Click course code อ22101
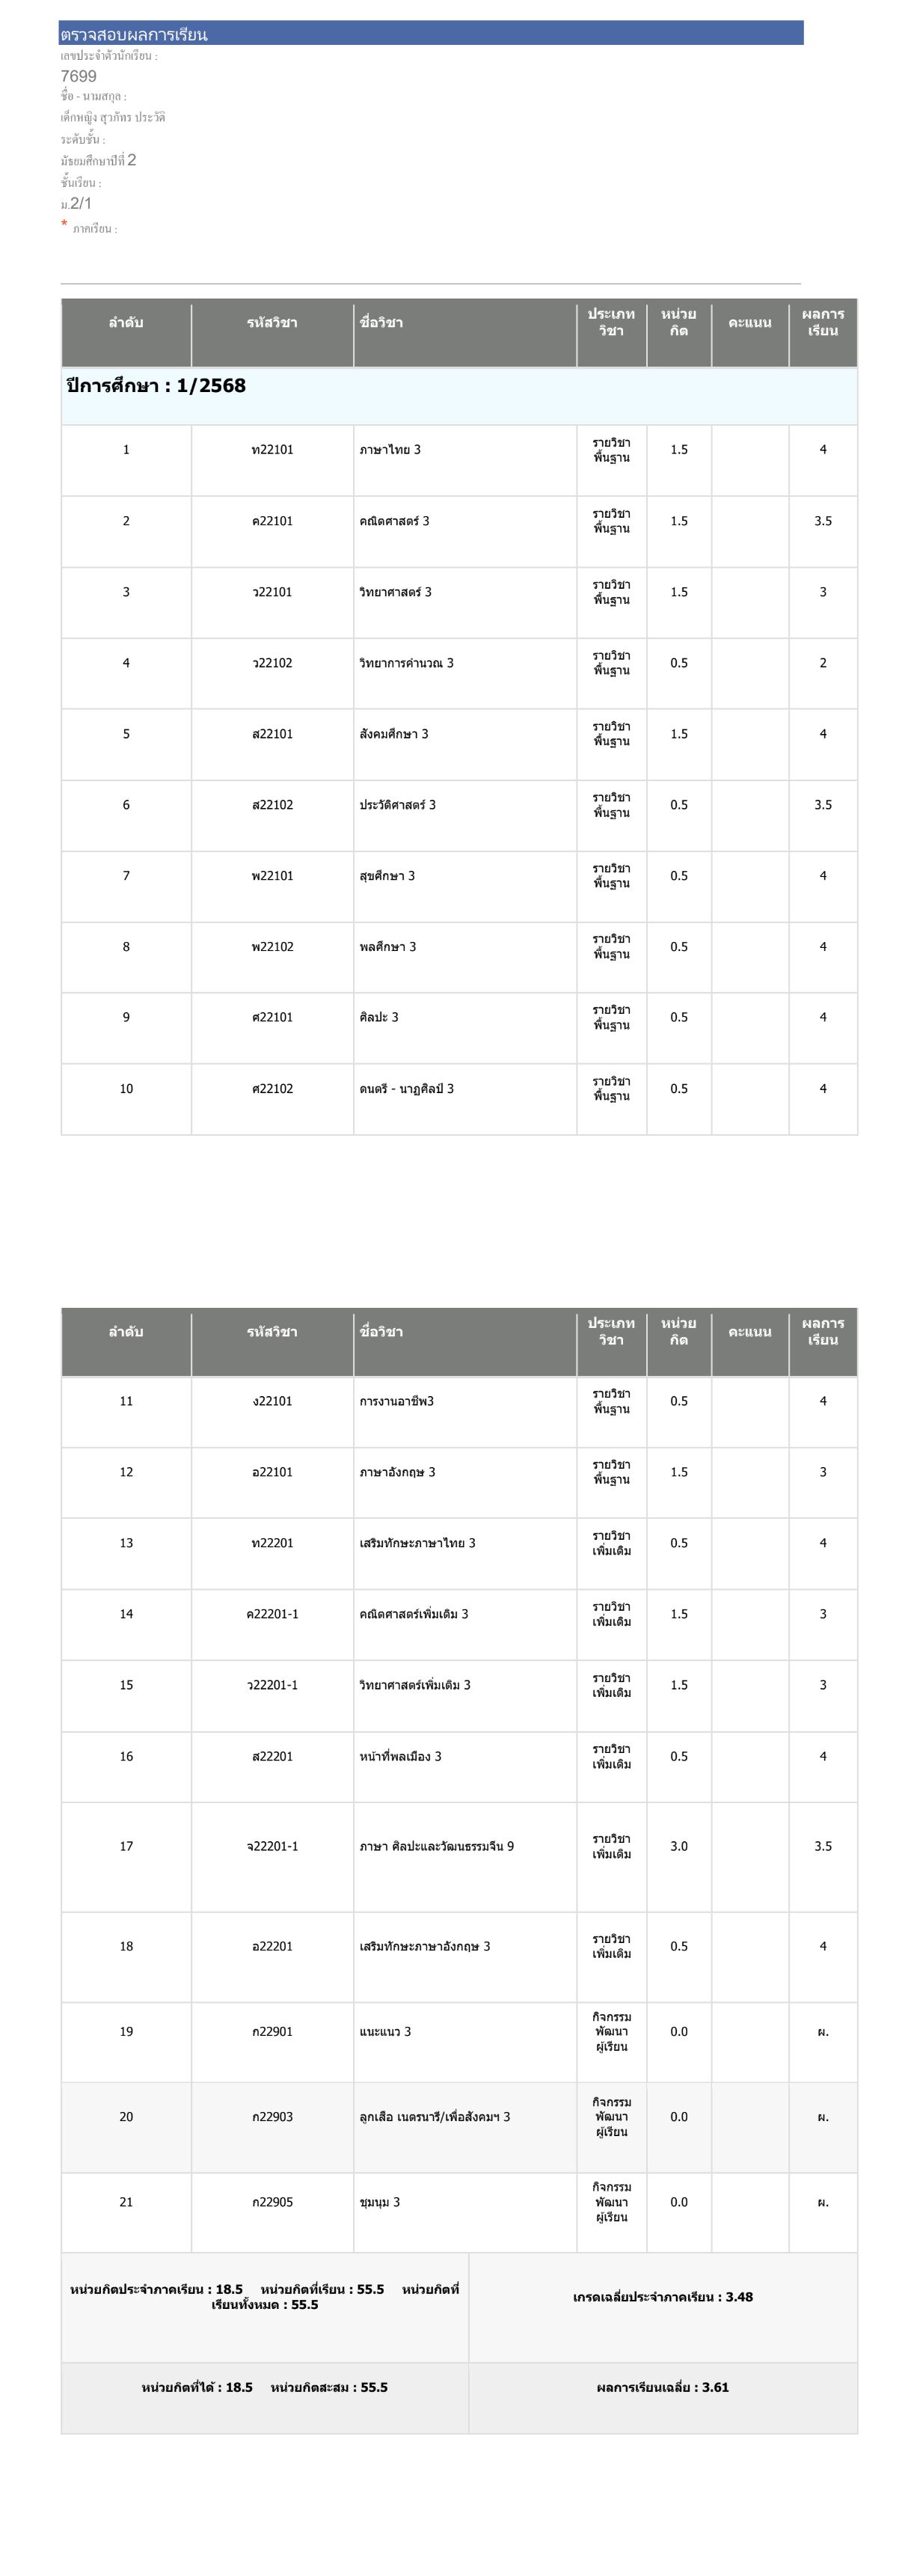This screenshot has width=911, height=2576. pyautogui.click(x=272, y=1472)
